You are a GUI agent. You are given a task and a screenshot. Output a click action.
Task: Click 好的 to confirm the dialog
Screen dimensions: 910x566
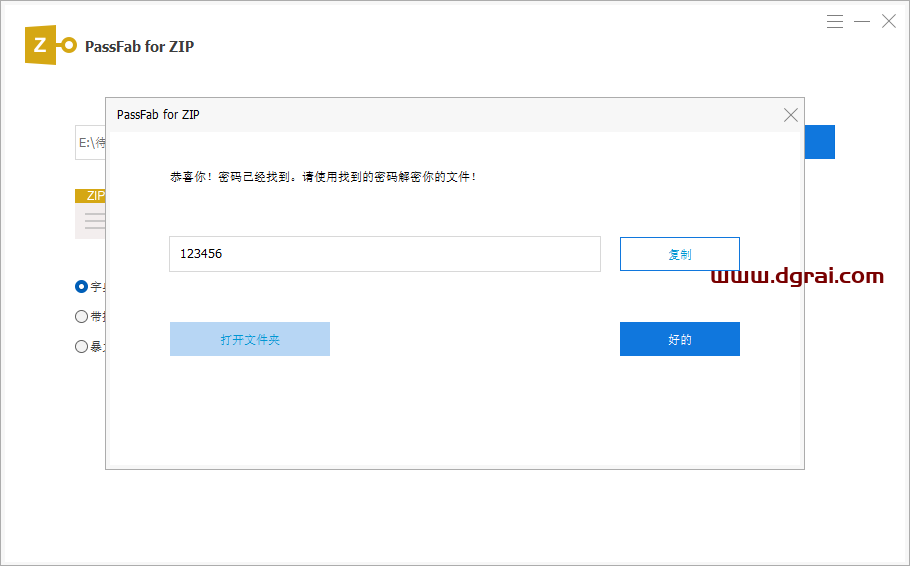[x=680, y=339]
